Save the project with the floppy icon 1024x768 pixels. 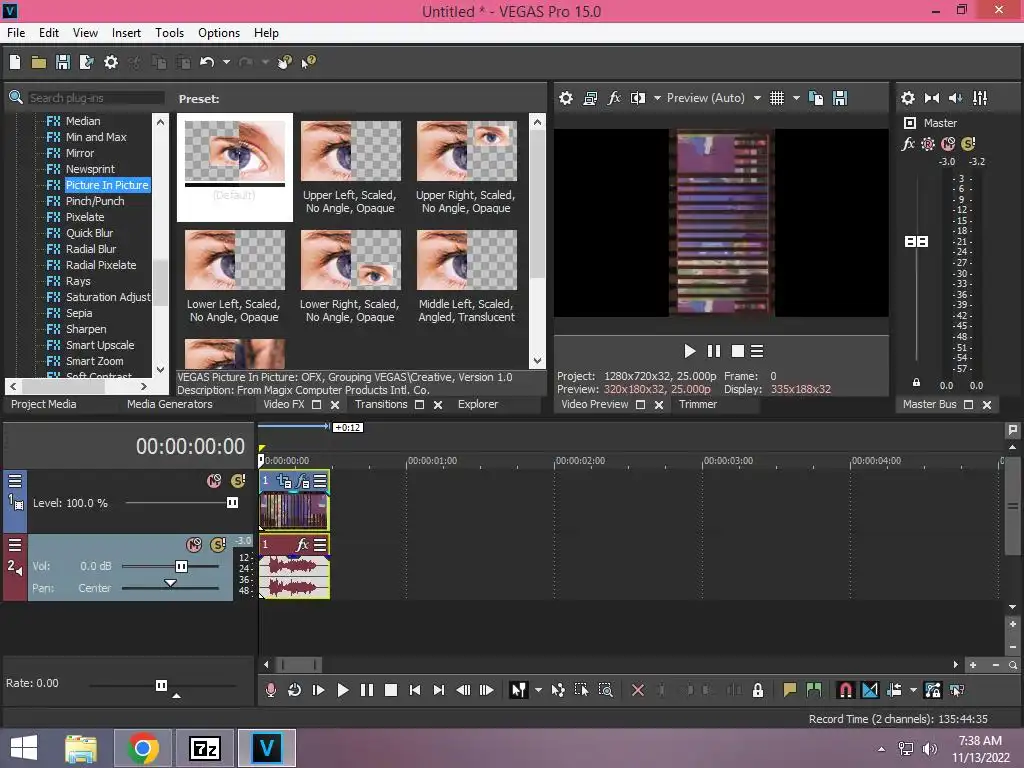pyautogui.click(x=63, y=62)
